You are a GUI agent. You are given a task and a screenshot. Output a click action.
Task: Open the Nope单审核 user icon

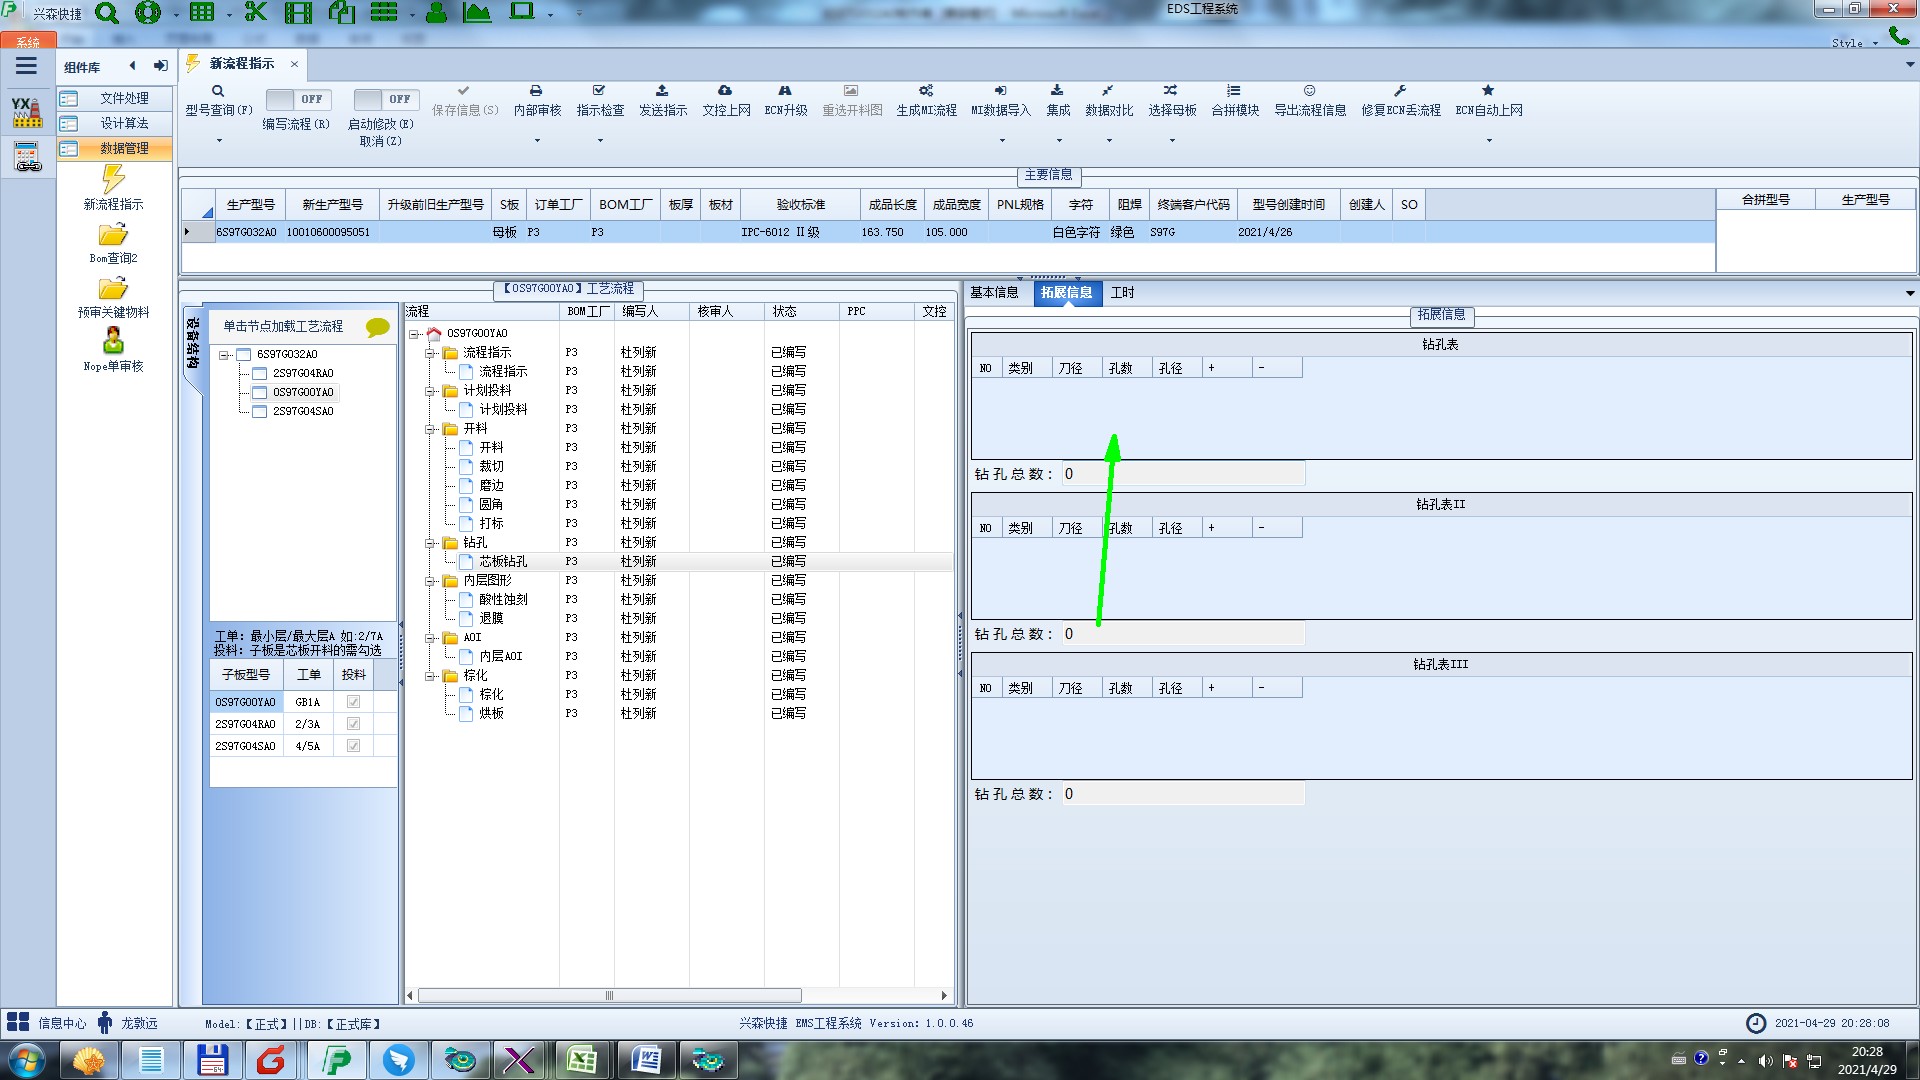point(113,341)
